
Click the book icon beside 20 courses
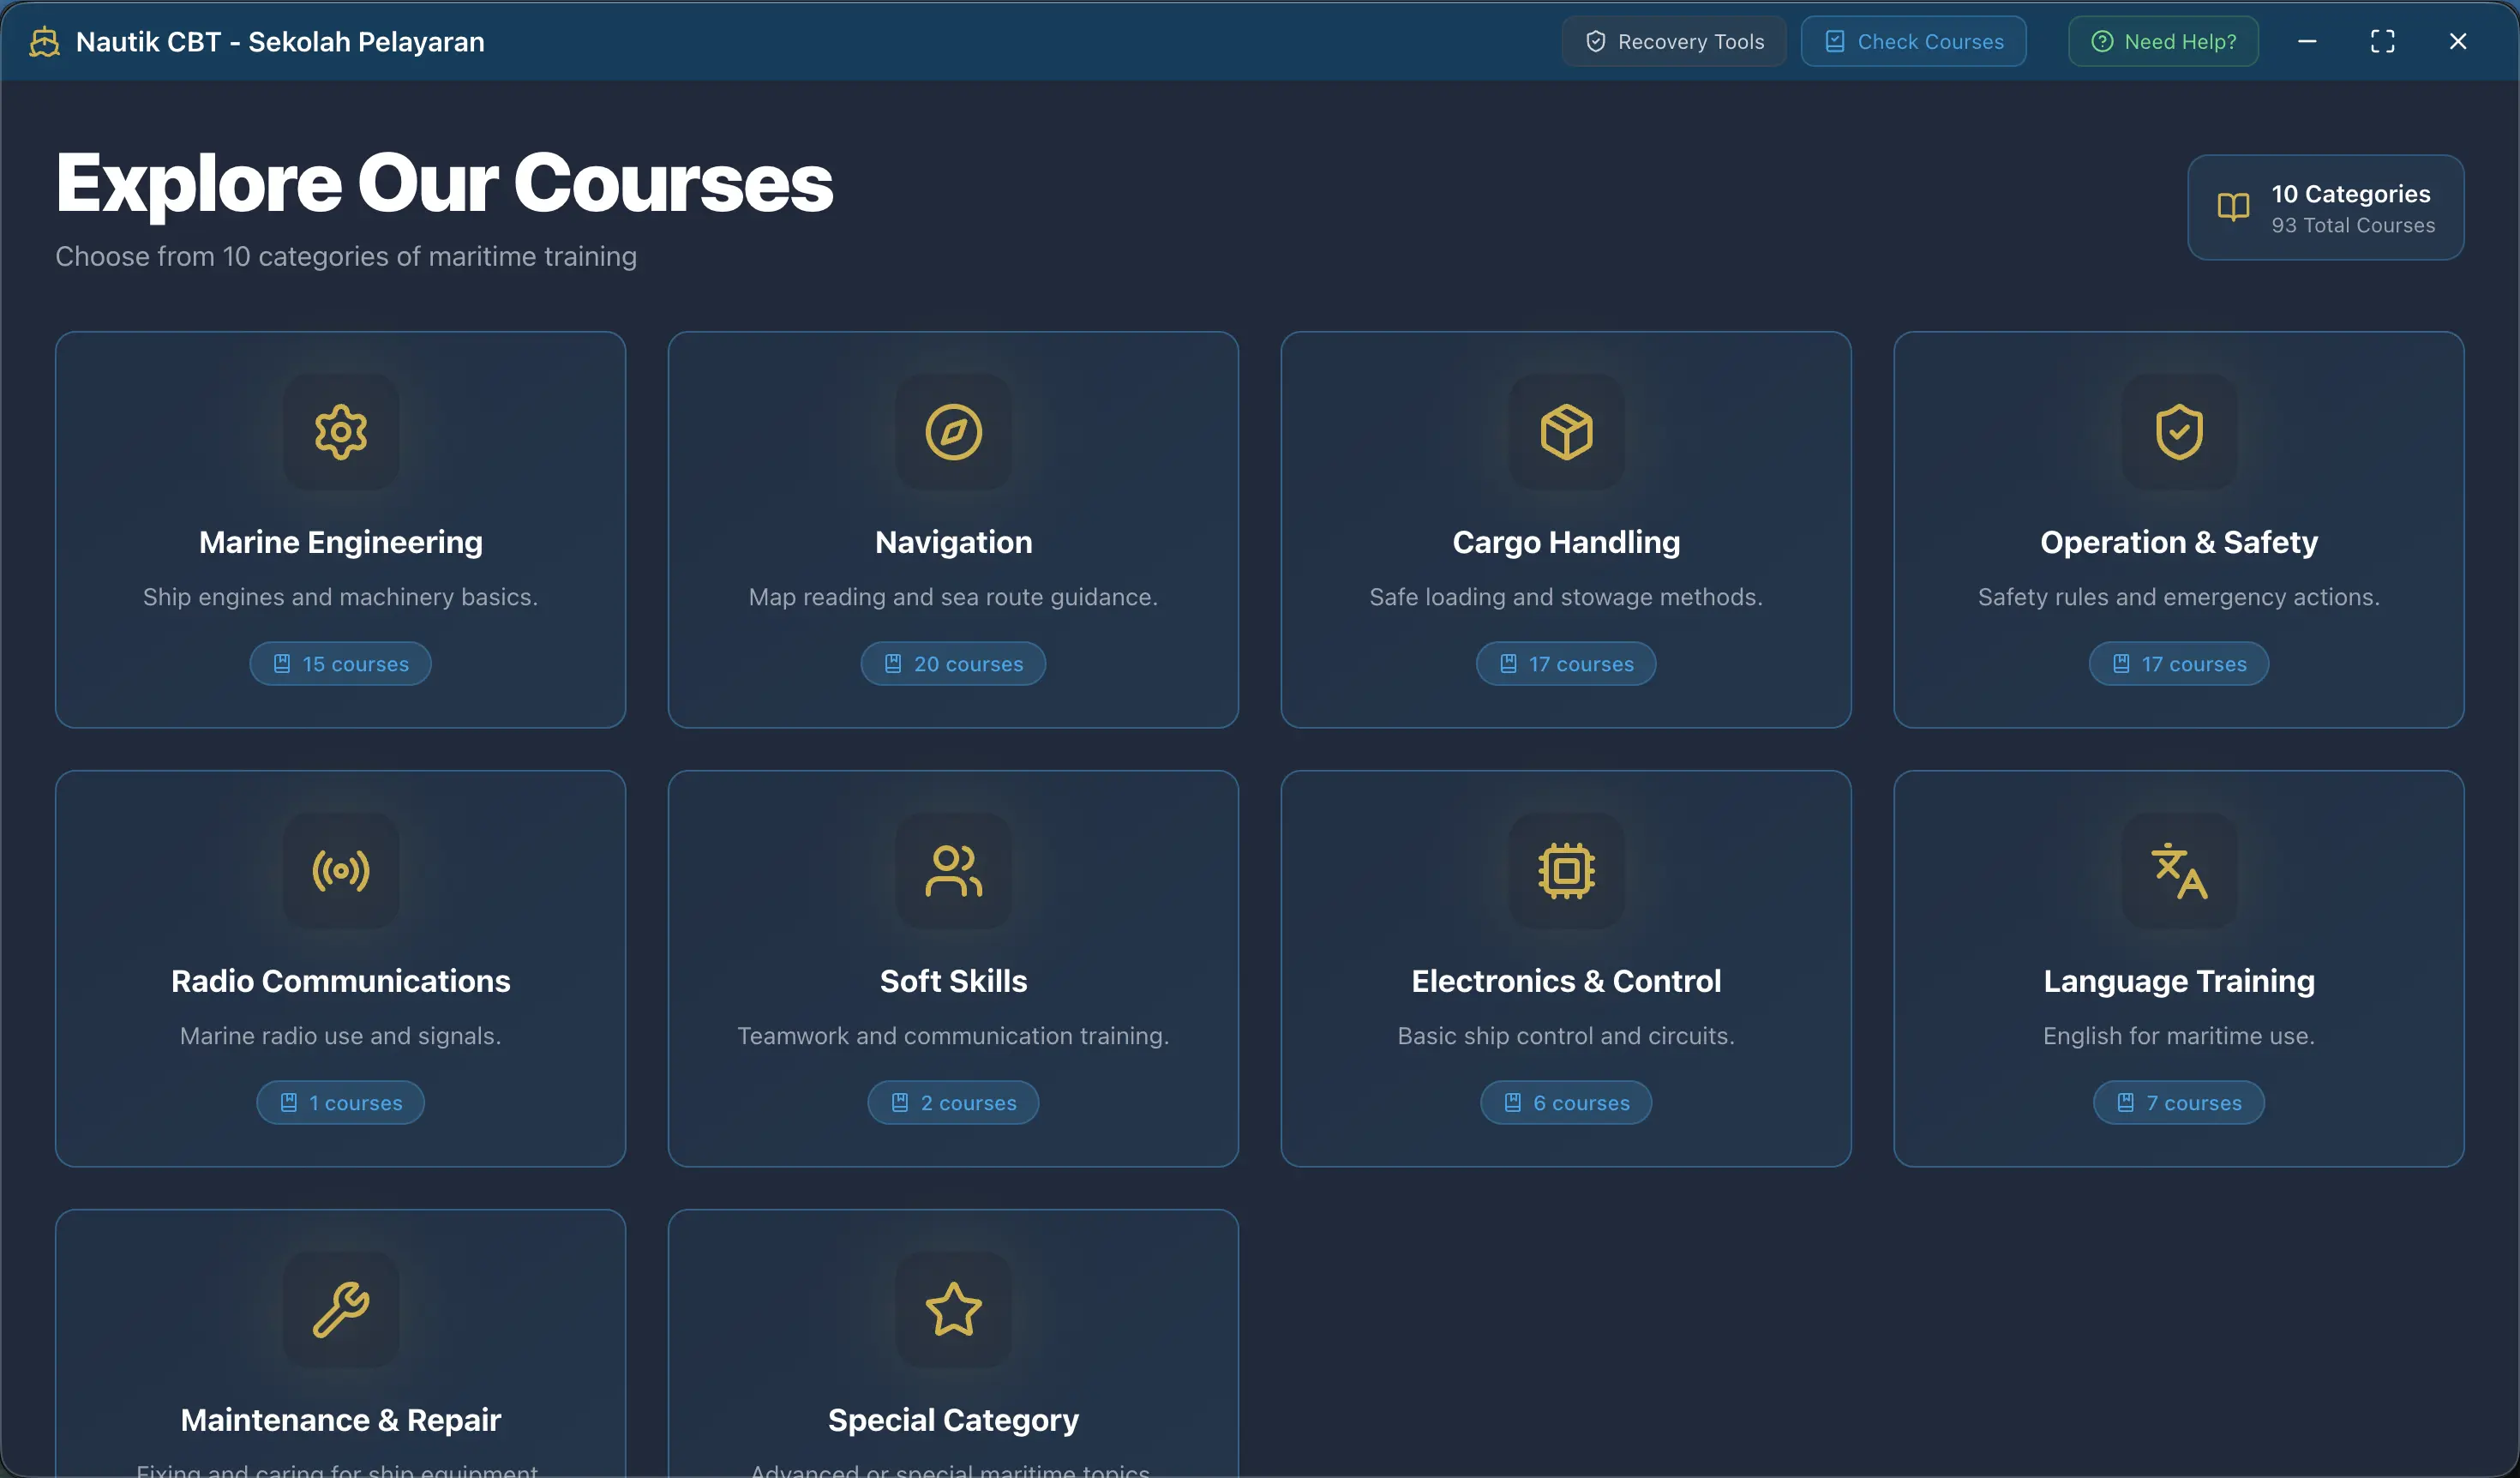(893, 664)
